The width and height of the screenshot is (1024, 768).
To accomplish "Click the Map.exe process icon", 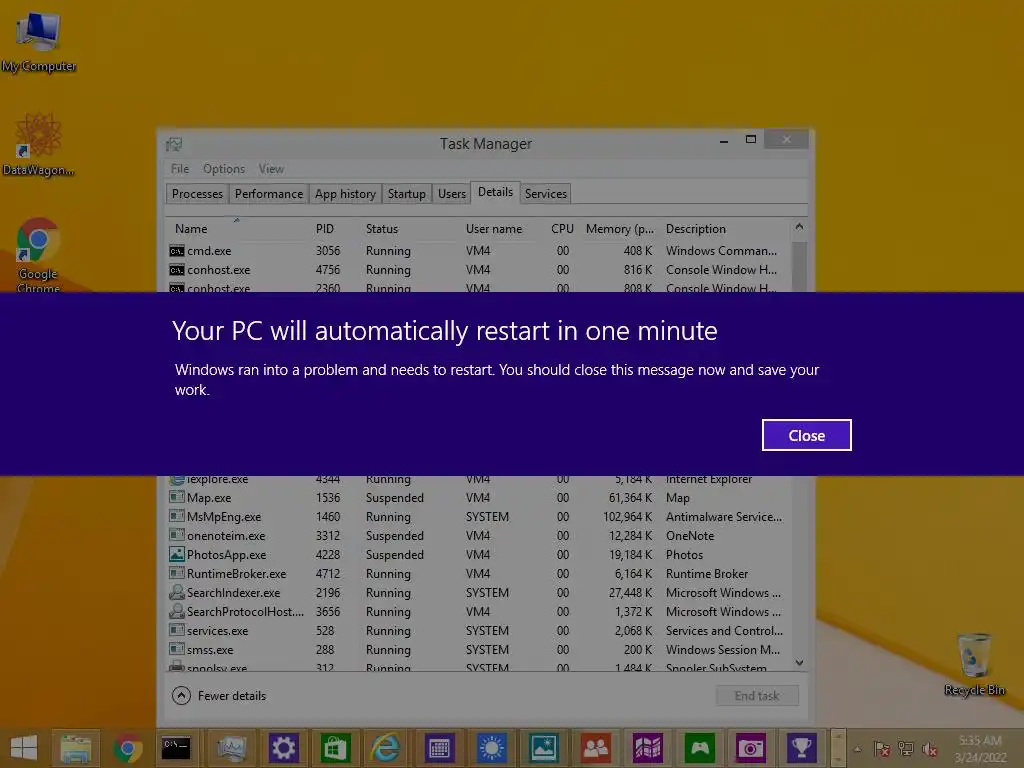I will click(176, 497).
